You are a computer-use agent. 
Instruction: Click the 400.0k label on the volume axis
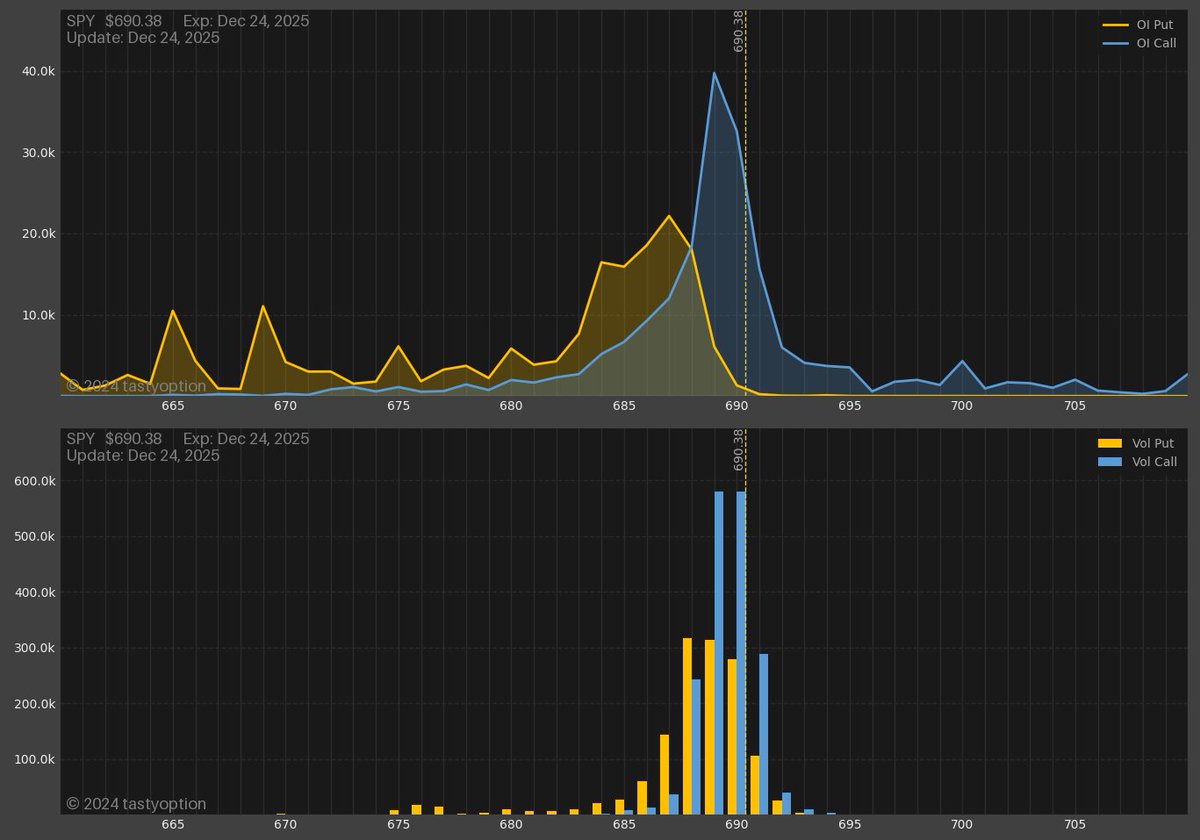(35, 592)
